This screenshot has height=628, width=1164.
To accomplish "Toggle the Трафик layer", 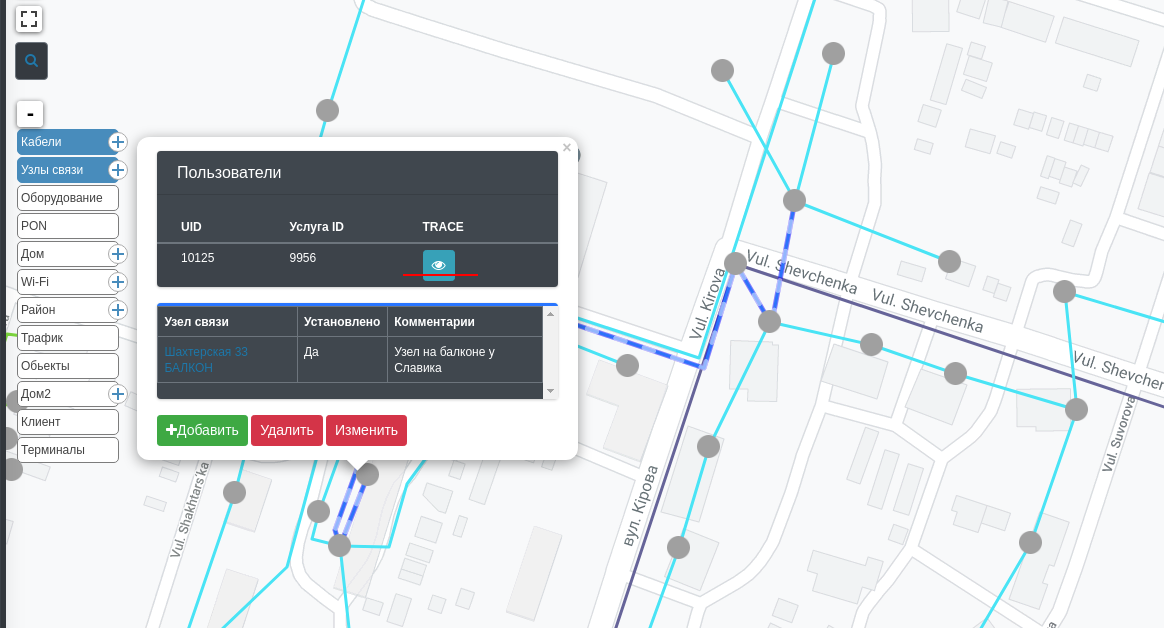I will pyautogui.click(x=67, y=338).
